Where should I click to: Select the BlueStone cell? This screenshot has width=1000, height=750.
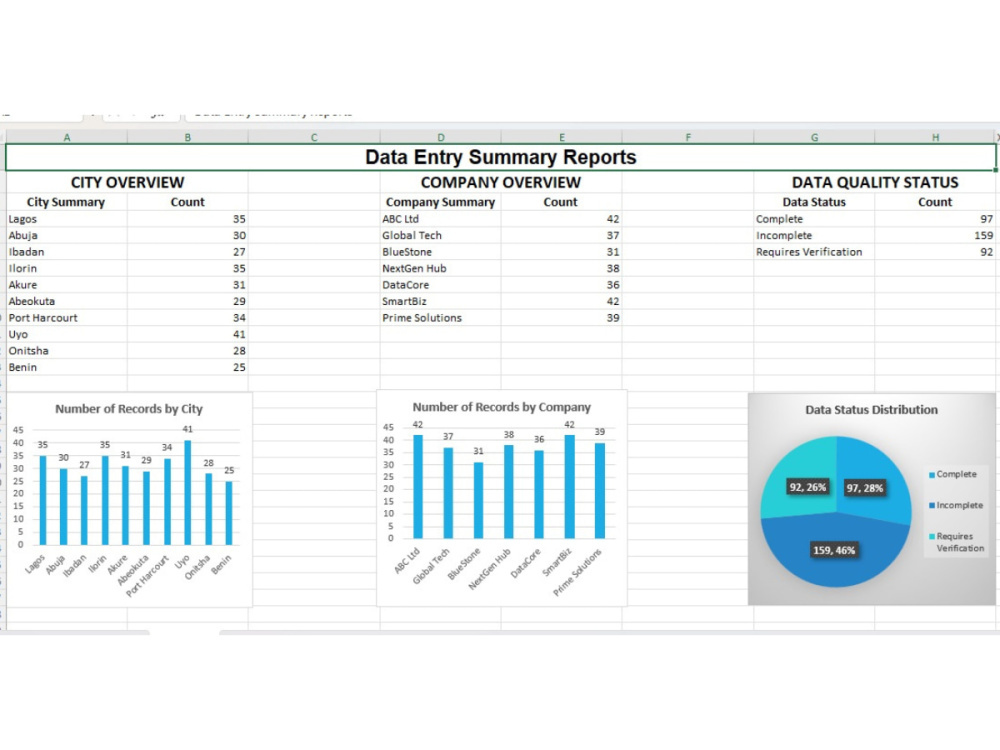tap(440, 252)
